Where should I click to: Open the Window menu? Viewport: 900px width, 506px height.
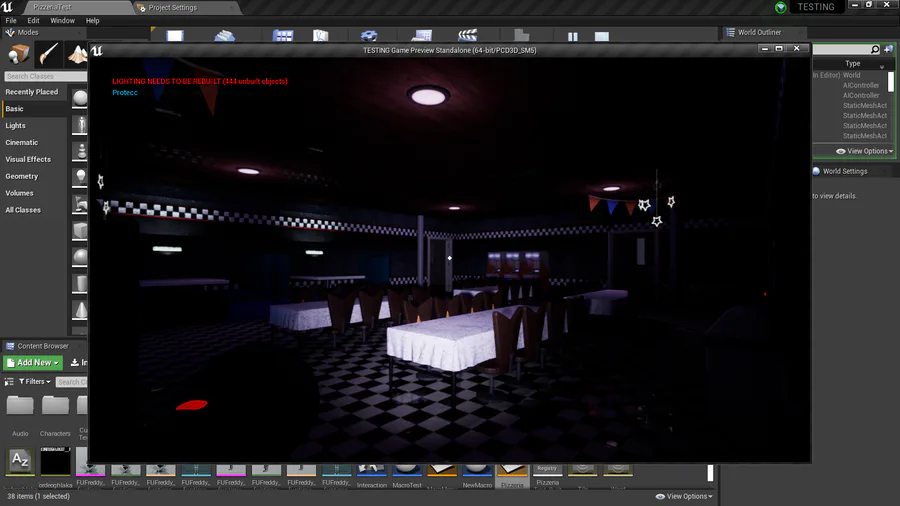tap(62, 21)
